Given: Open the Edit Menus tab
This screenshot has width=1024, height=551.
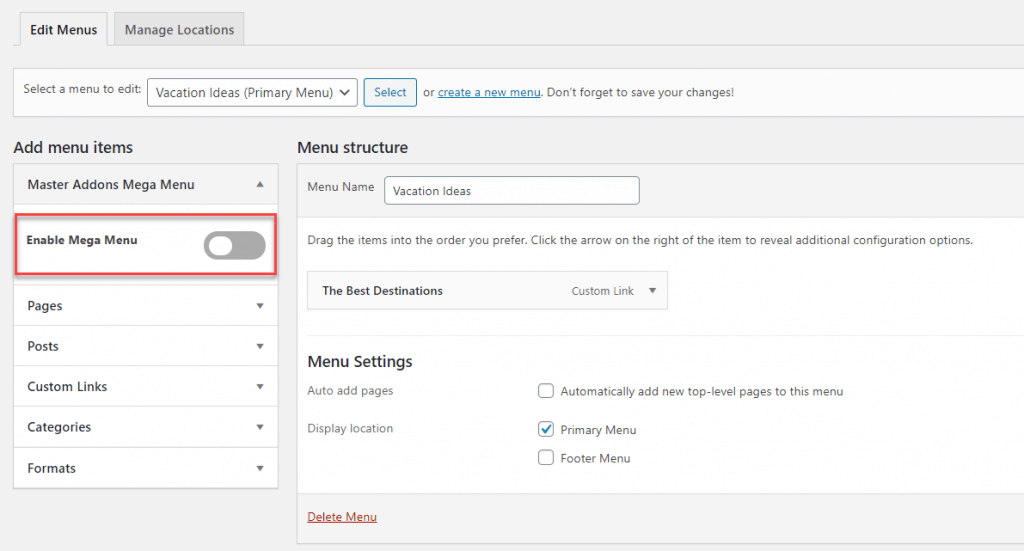Looking at the screenshot, I should click(x=64, y=30).
